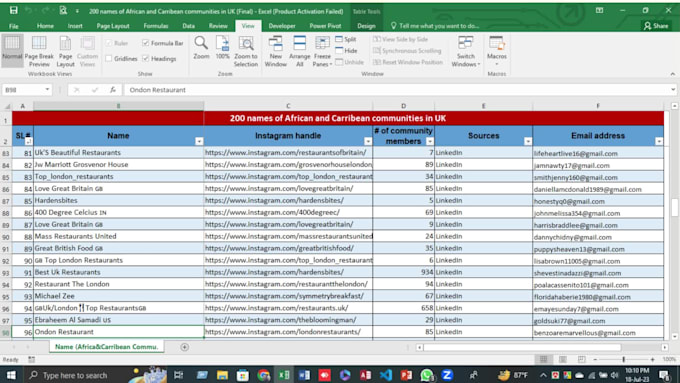Toggle the Headings checkbox
The width and height of the screenshot is (680, 383).
pos(146,58)
